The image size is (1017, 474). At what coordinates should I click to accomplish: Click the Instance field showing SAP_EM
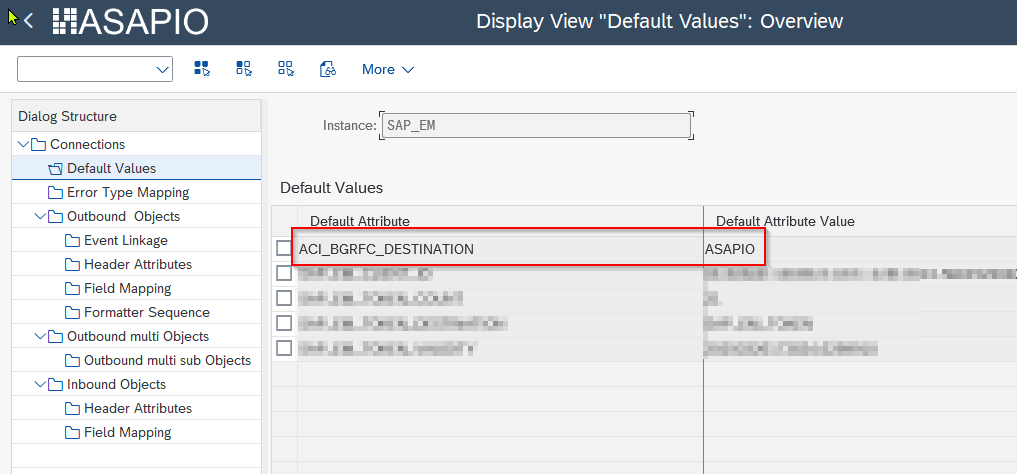[536, 125]
